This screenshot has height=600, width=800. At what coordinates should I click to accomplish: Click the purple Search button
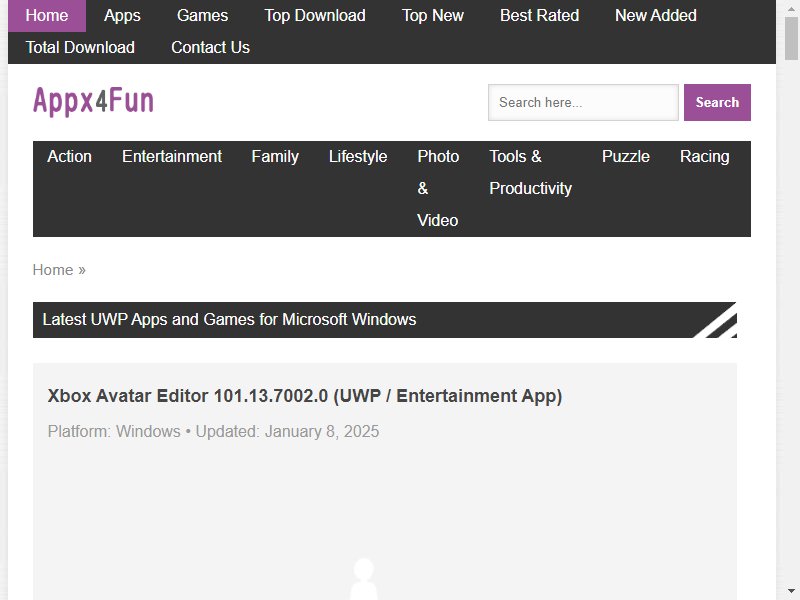click(x=717, y=103)
